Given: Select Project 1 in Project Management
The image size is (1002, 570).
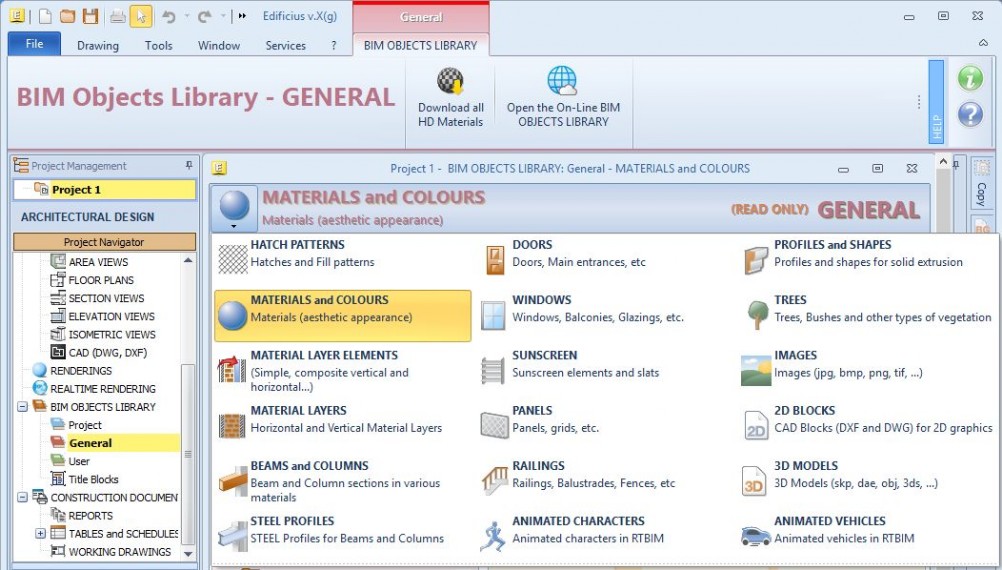Looking at the screenshot, I should pos(105,190).
